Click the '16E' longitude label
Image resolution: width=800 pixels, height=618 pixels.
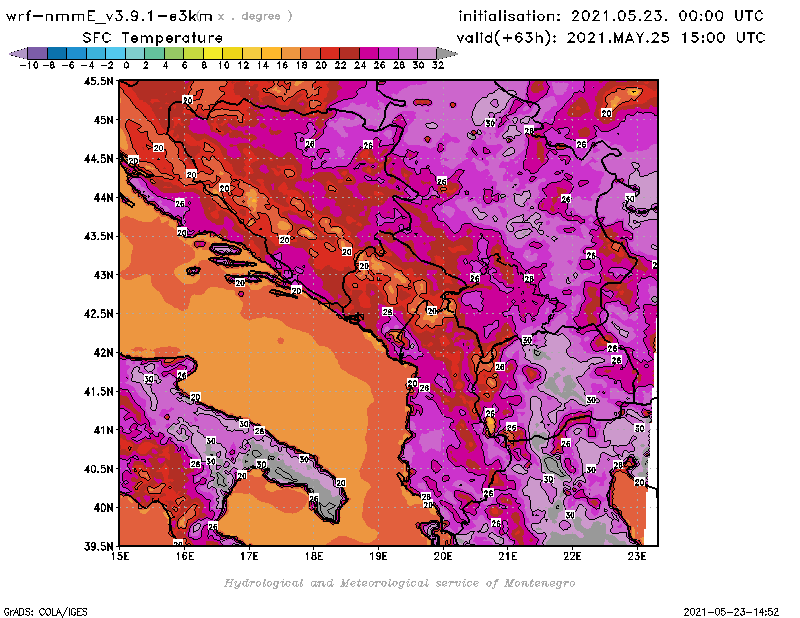(185, 556)
